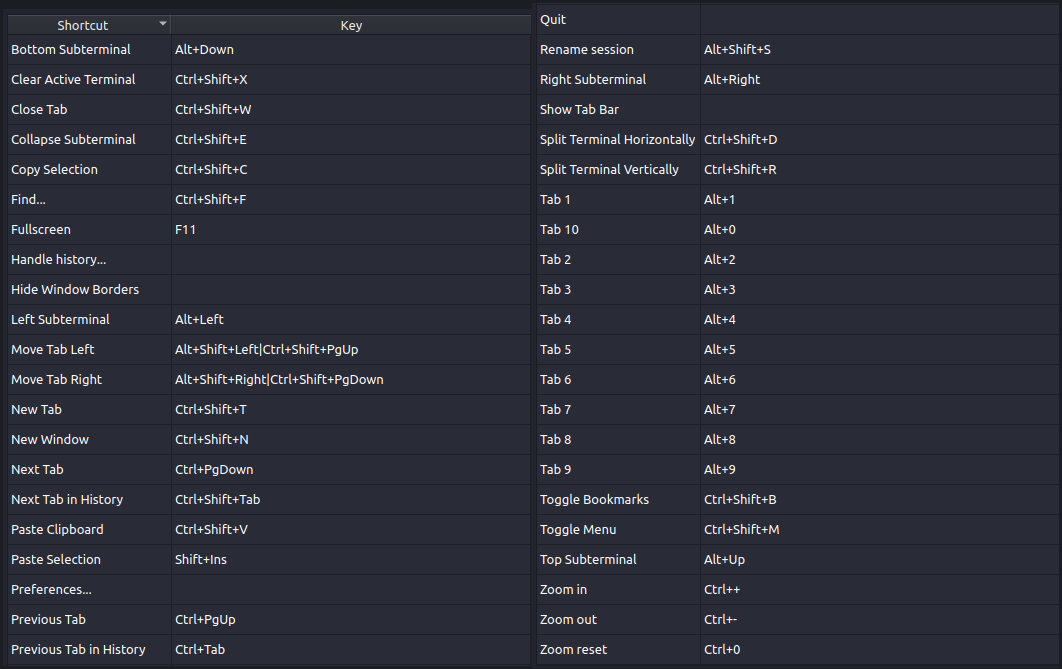This screenshot has height=669, width=1062.
Task: Select the Paste Selection row
Action: coord(269,559)
